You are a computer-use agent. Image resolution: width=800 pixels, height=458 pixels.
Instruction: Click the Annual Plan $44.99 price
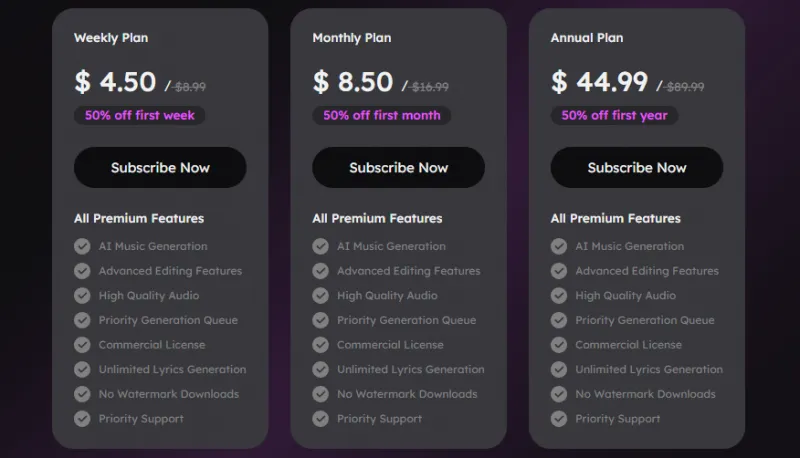click(x=600, y=82)
